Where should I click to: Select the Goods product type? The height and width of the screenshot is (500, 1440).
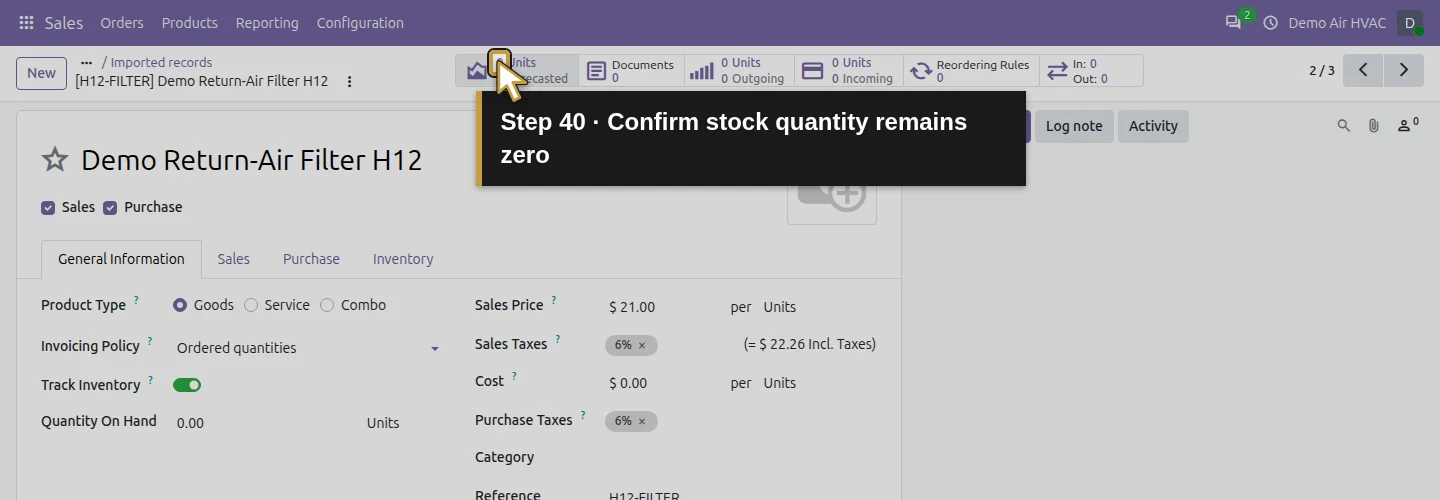[x=180, y=305]
